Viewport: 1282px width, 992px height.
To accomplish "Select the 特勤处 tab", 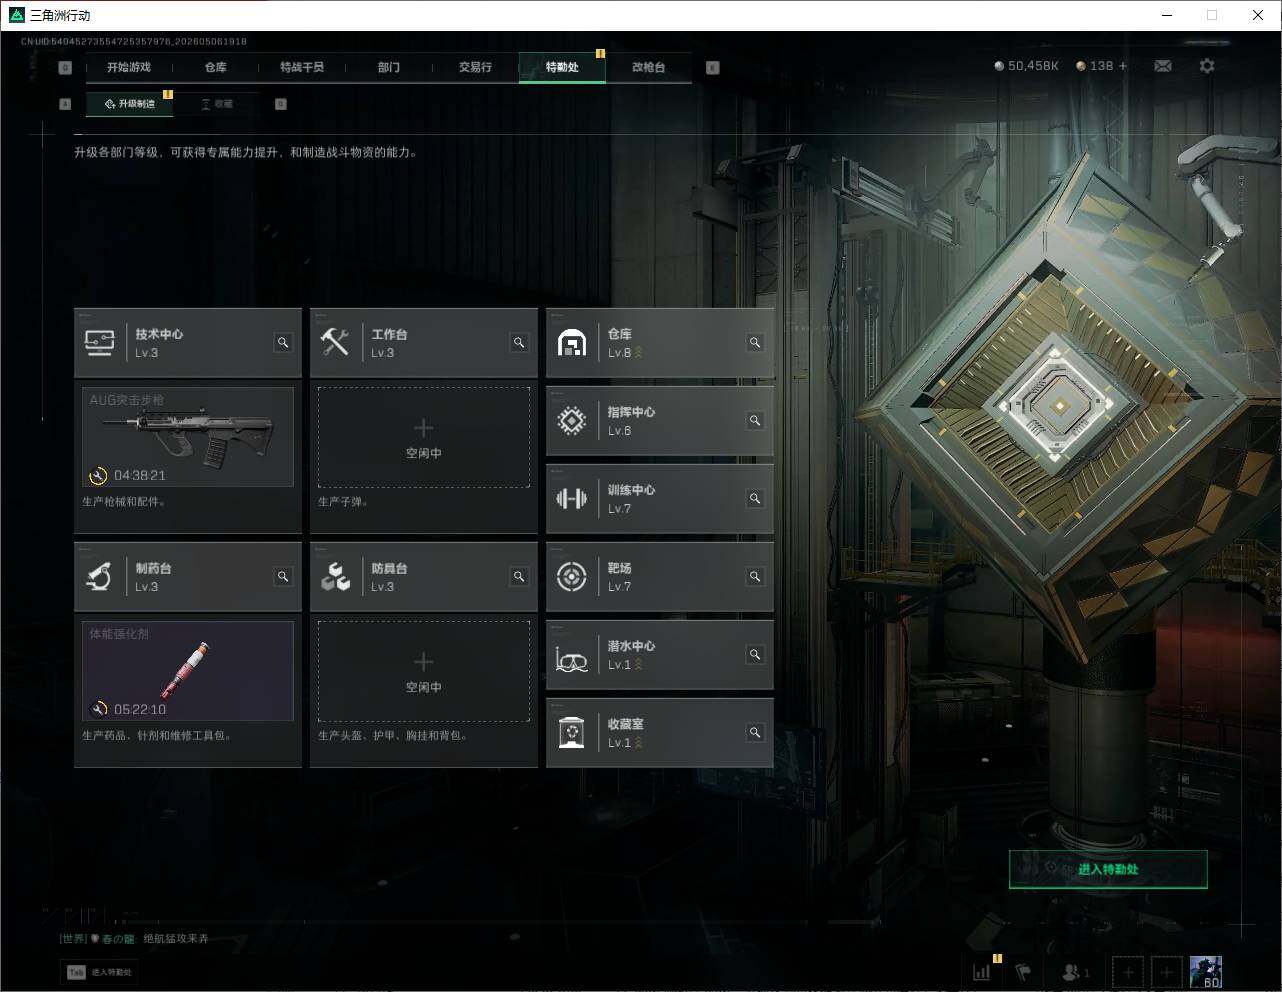I will coord(562,67).
